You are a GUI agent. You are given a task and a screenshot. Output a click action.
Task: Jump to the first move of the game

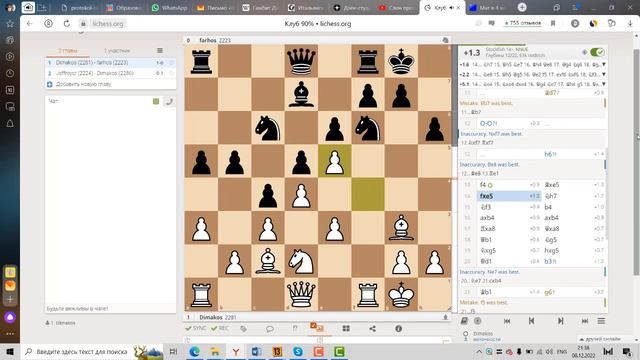(x=507, y=321)
